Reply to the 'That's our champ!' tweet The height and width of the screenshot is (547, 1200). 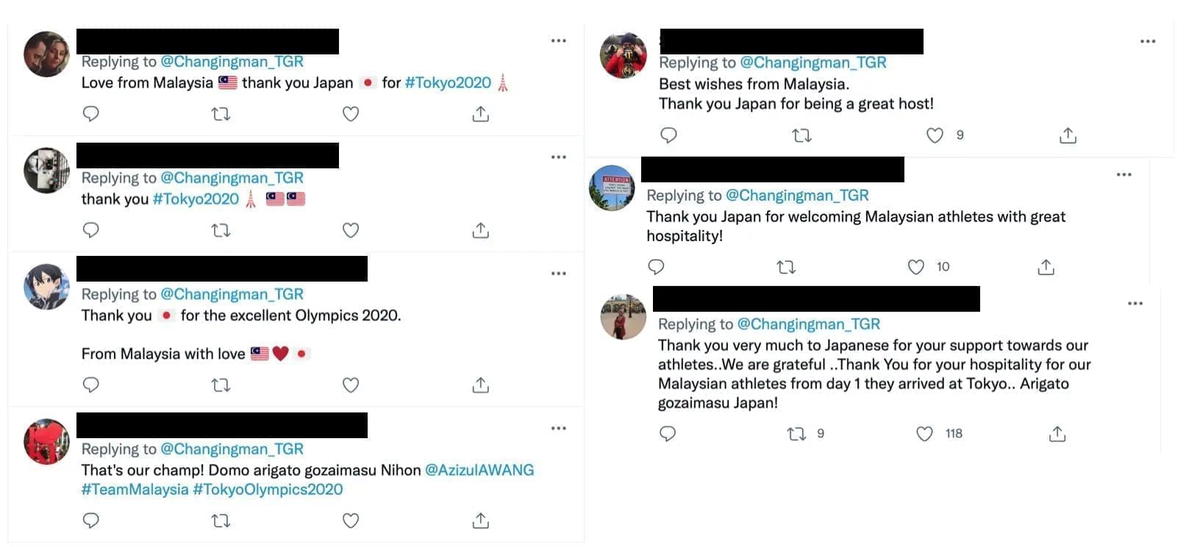91,520
